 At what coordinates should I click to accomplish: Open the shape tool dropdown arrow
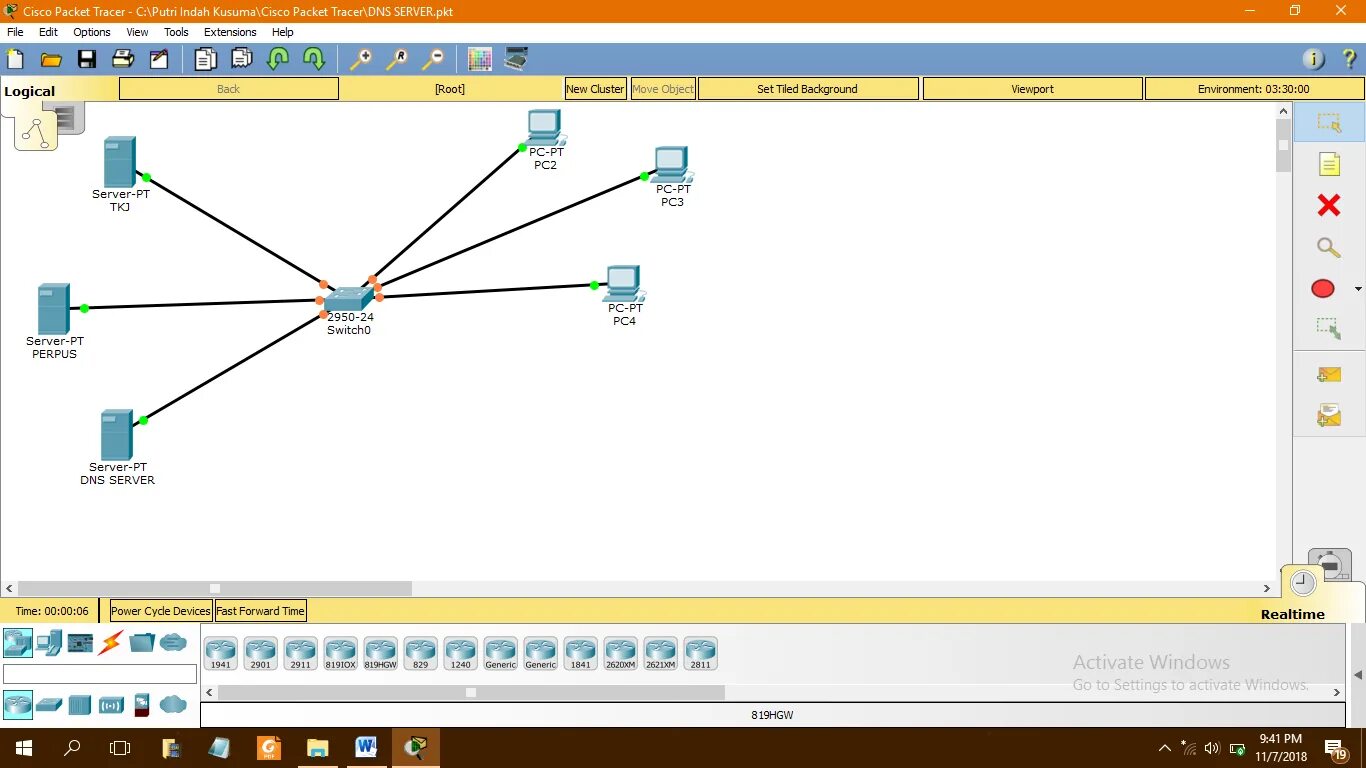click(x=1358, y=289)
